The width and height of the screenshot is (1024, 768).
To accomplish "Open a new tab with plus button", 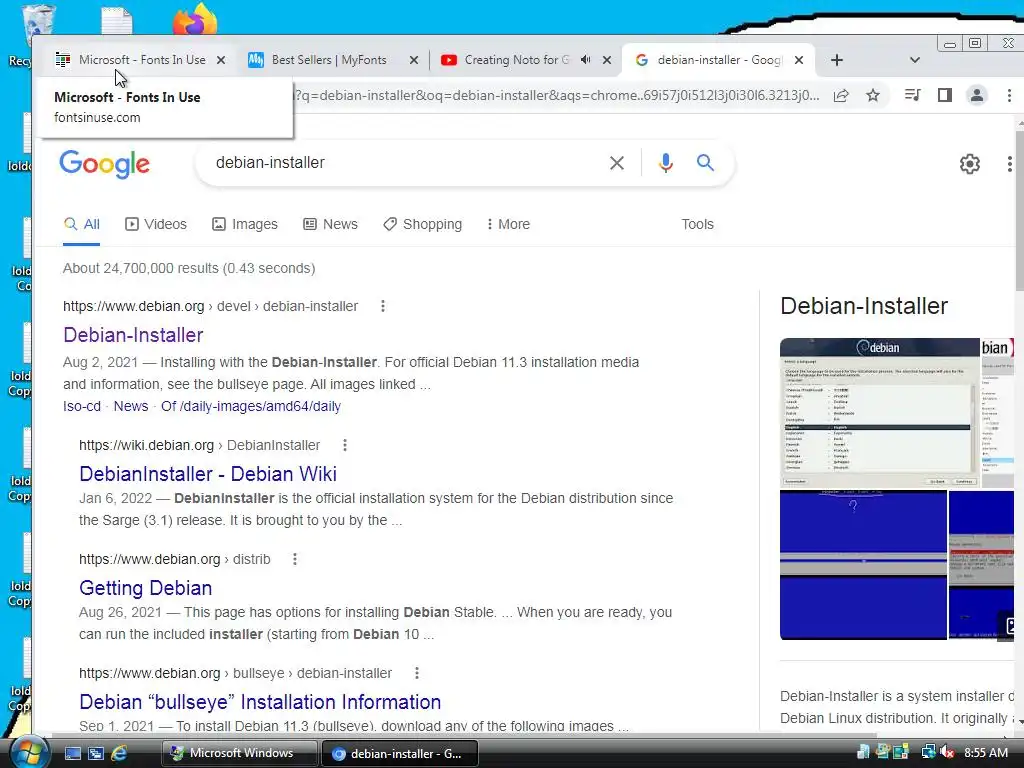I will tap(837, 60).
